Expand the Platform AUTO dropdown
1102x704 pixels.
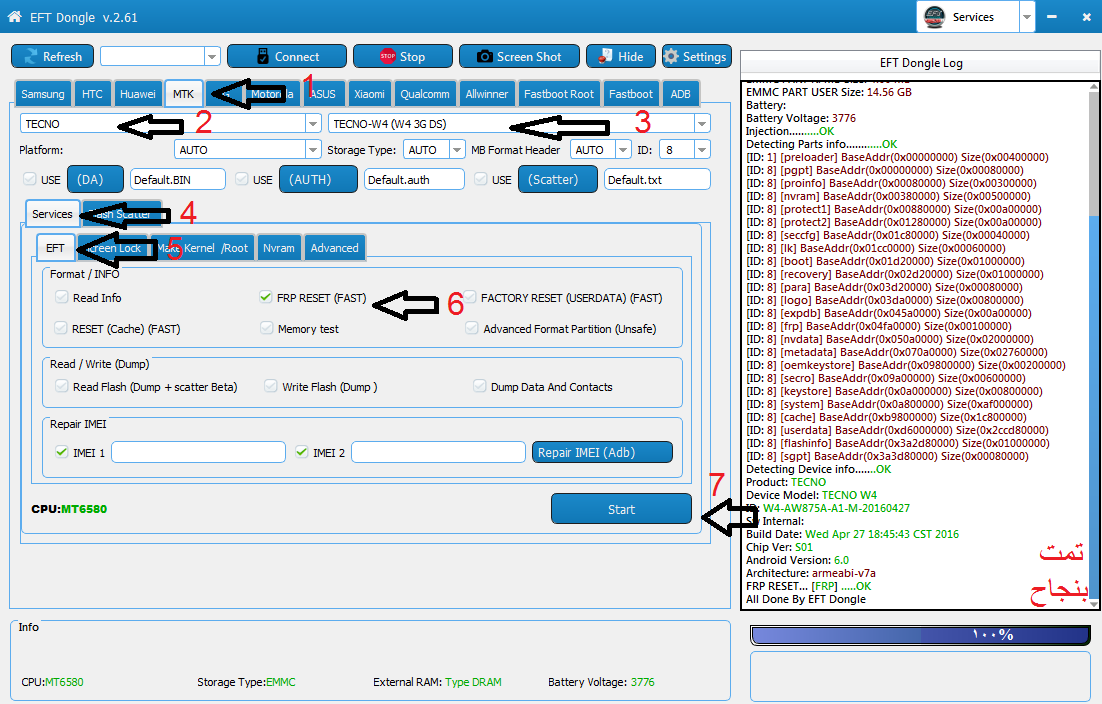click(313, 150)
